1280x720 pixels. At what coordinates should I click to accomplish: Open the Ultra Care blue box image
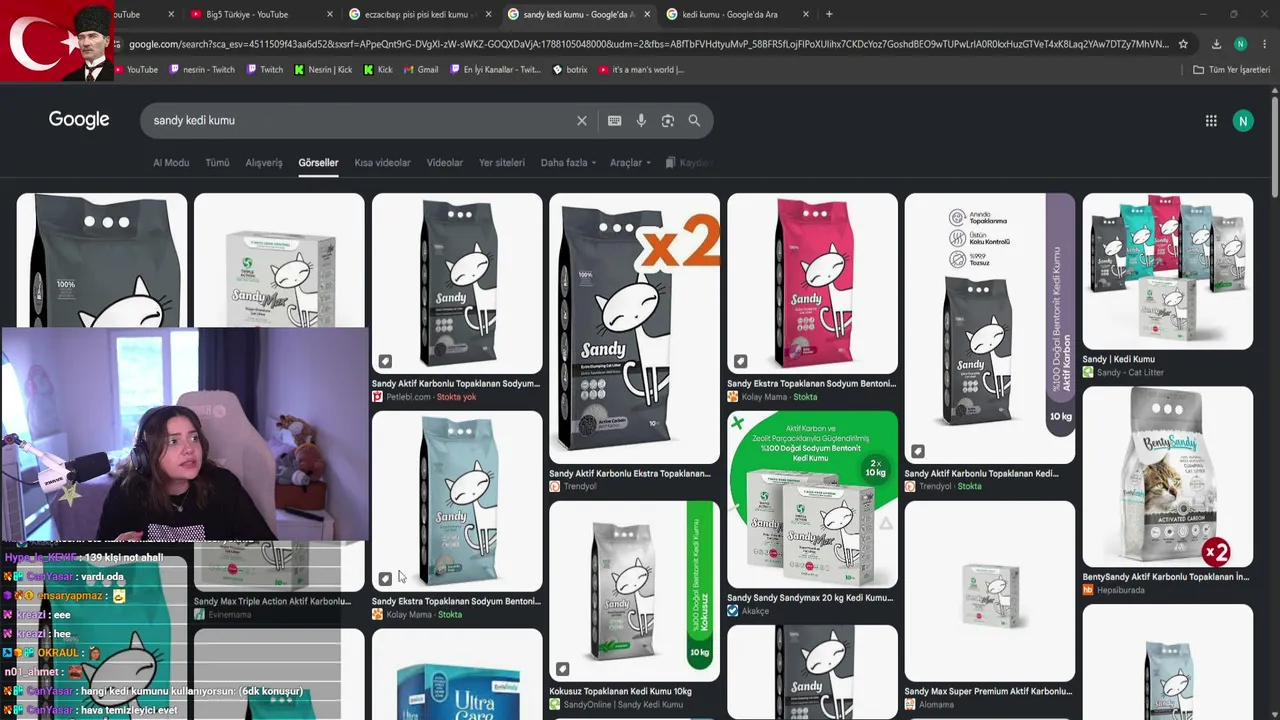pos(457,675)
